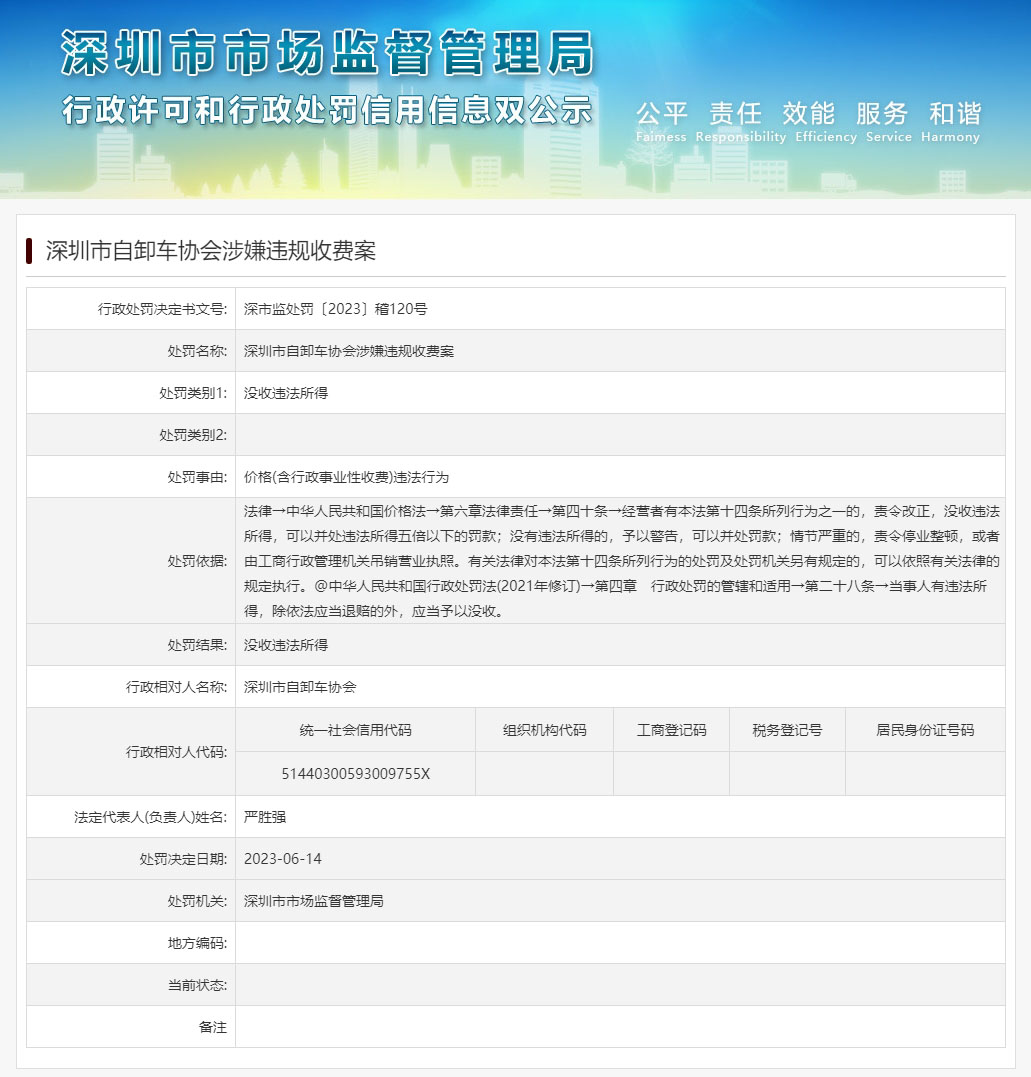Click the slogan word 和谐 Harmony
Viewport: 1031px width, 1077px height.
(951, 122)
